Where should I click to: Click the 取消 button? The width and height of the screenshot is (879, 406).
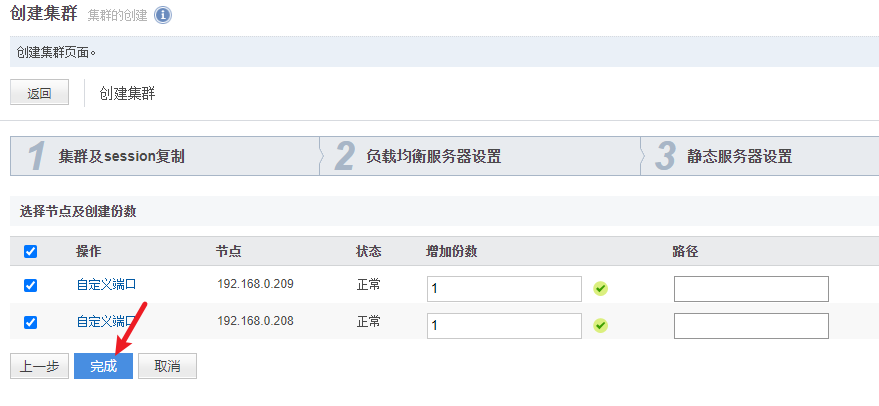pyautogui.click(x=168, y=366)
